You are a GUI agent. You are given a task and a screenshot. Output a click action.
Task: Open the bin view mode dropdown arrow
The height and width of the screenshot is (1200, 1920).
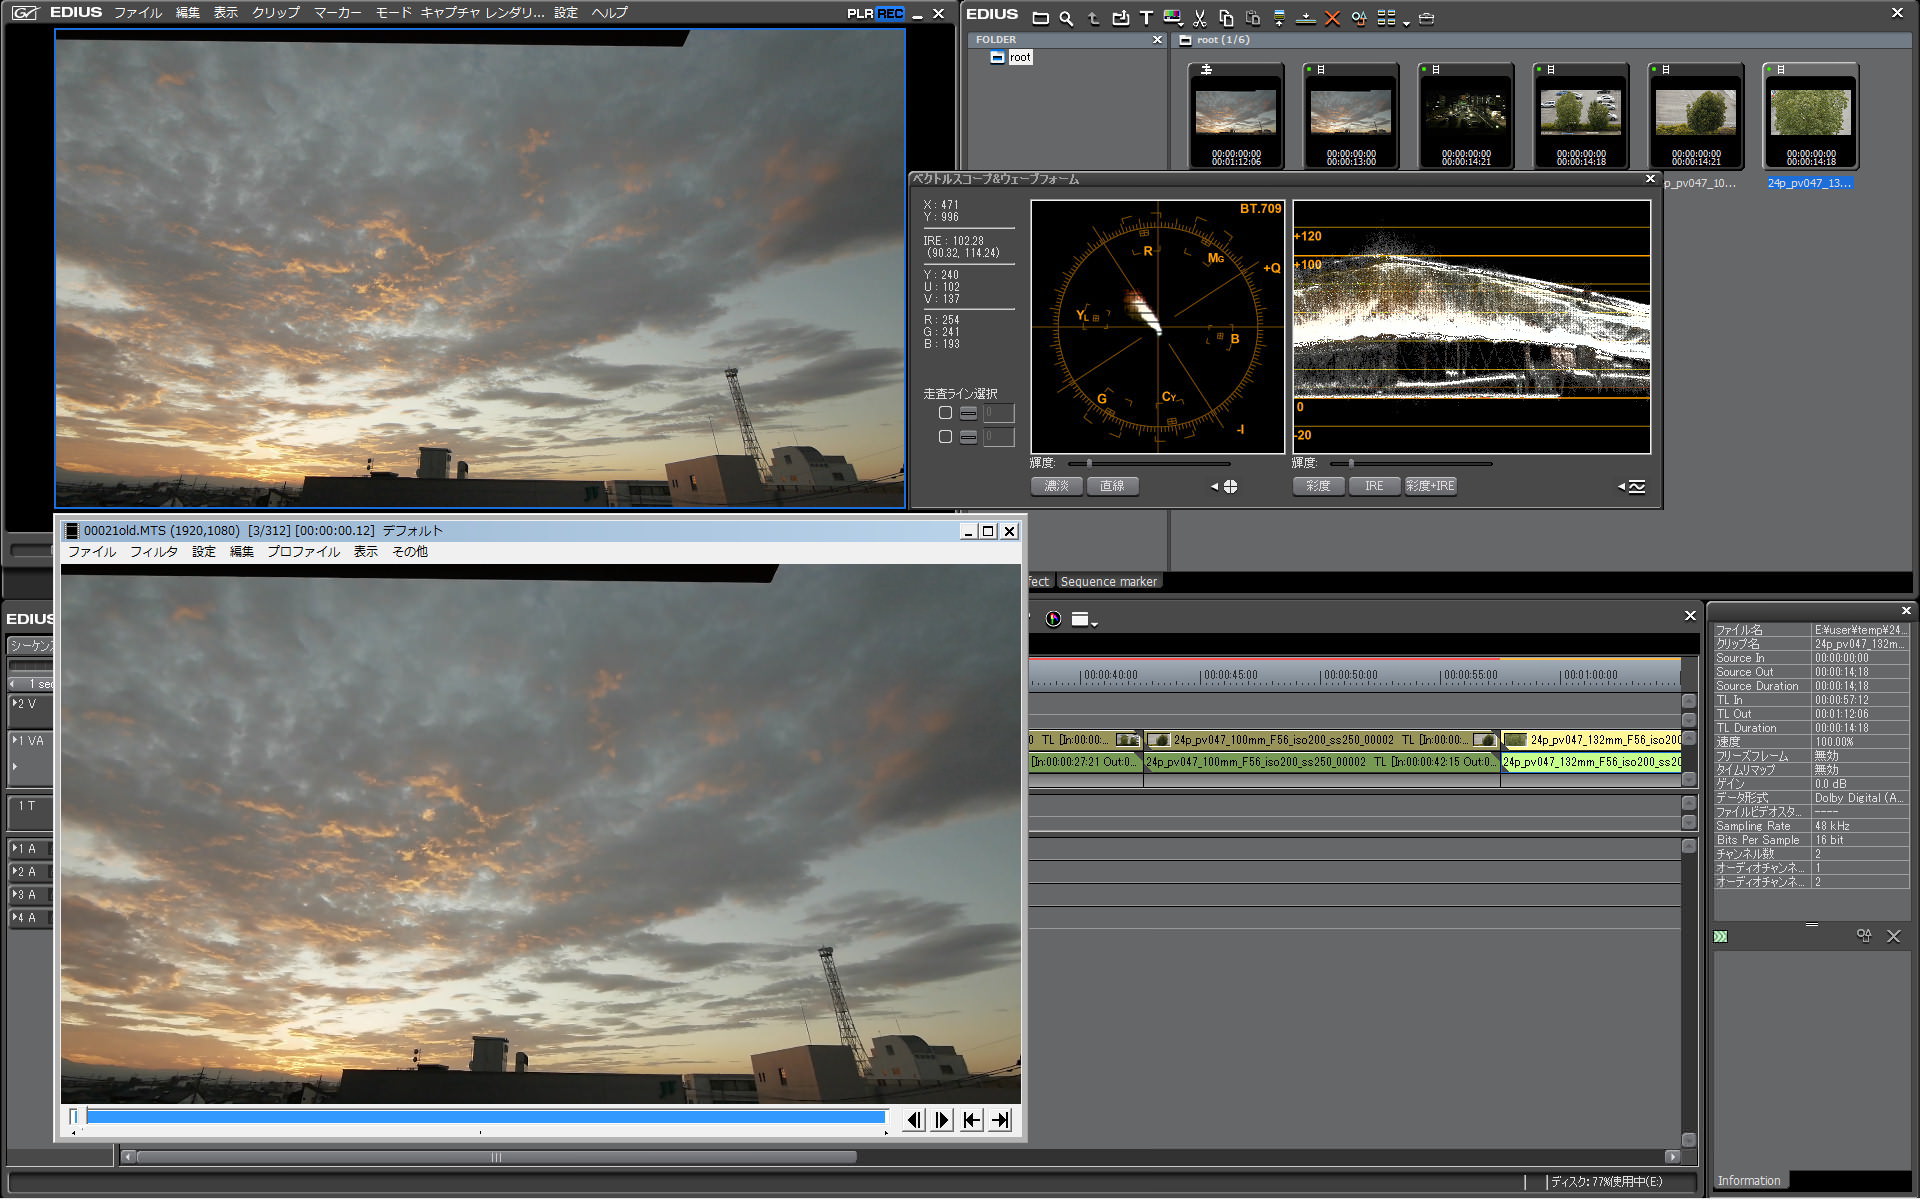pos(1406,22)
